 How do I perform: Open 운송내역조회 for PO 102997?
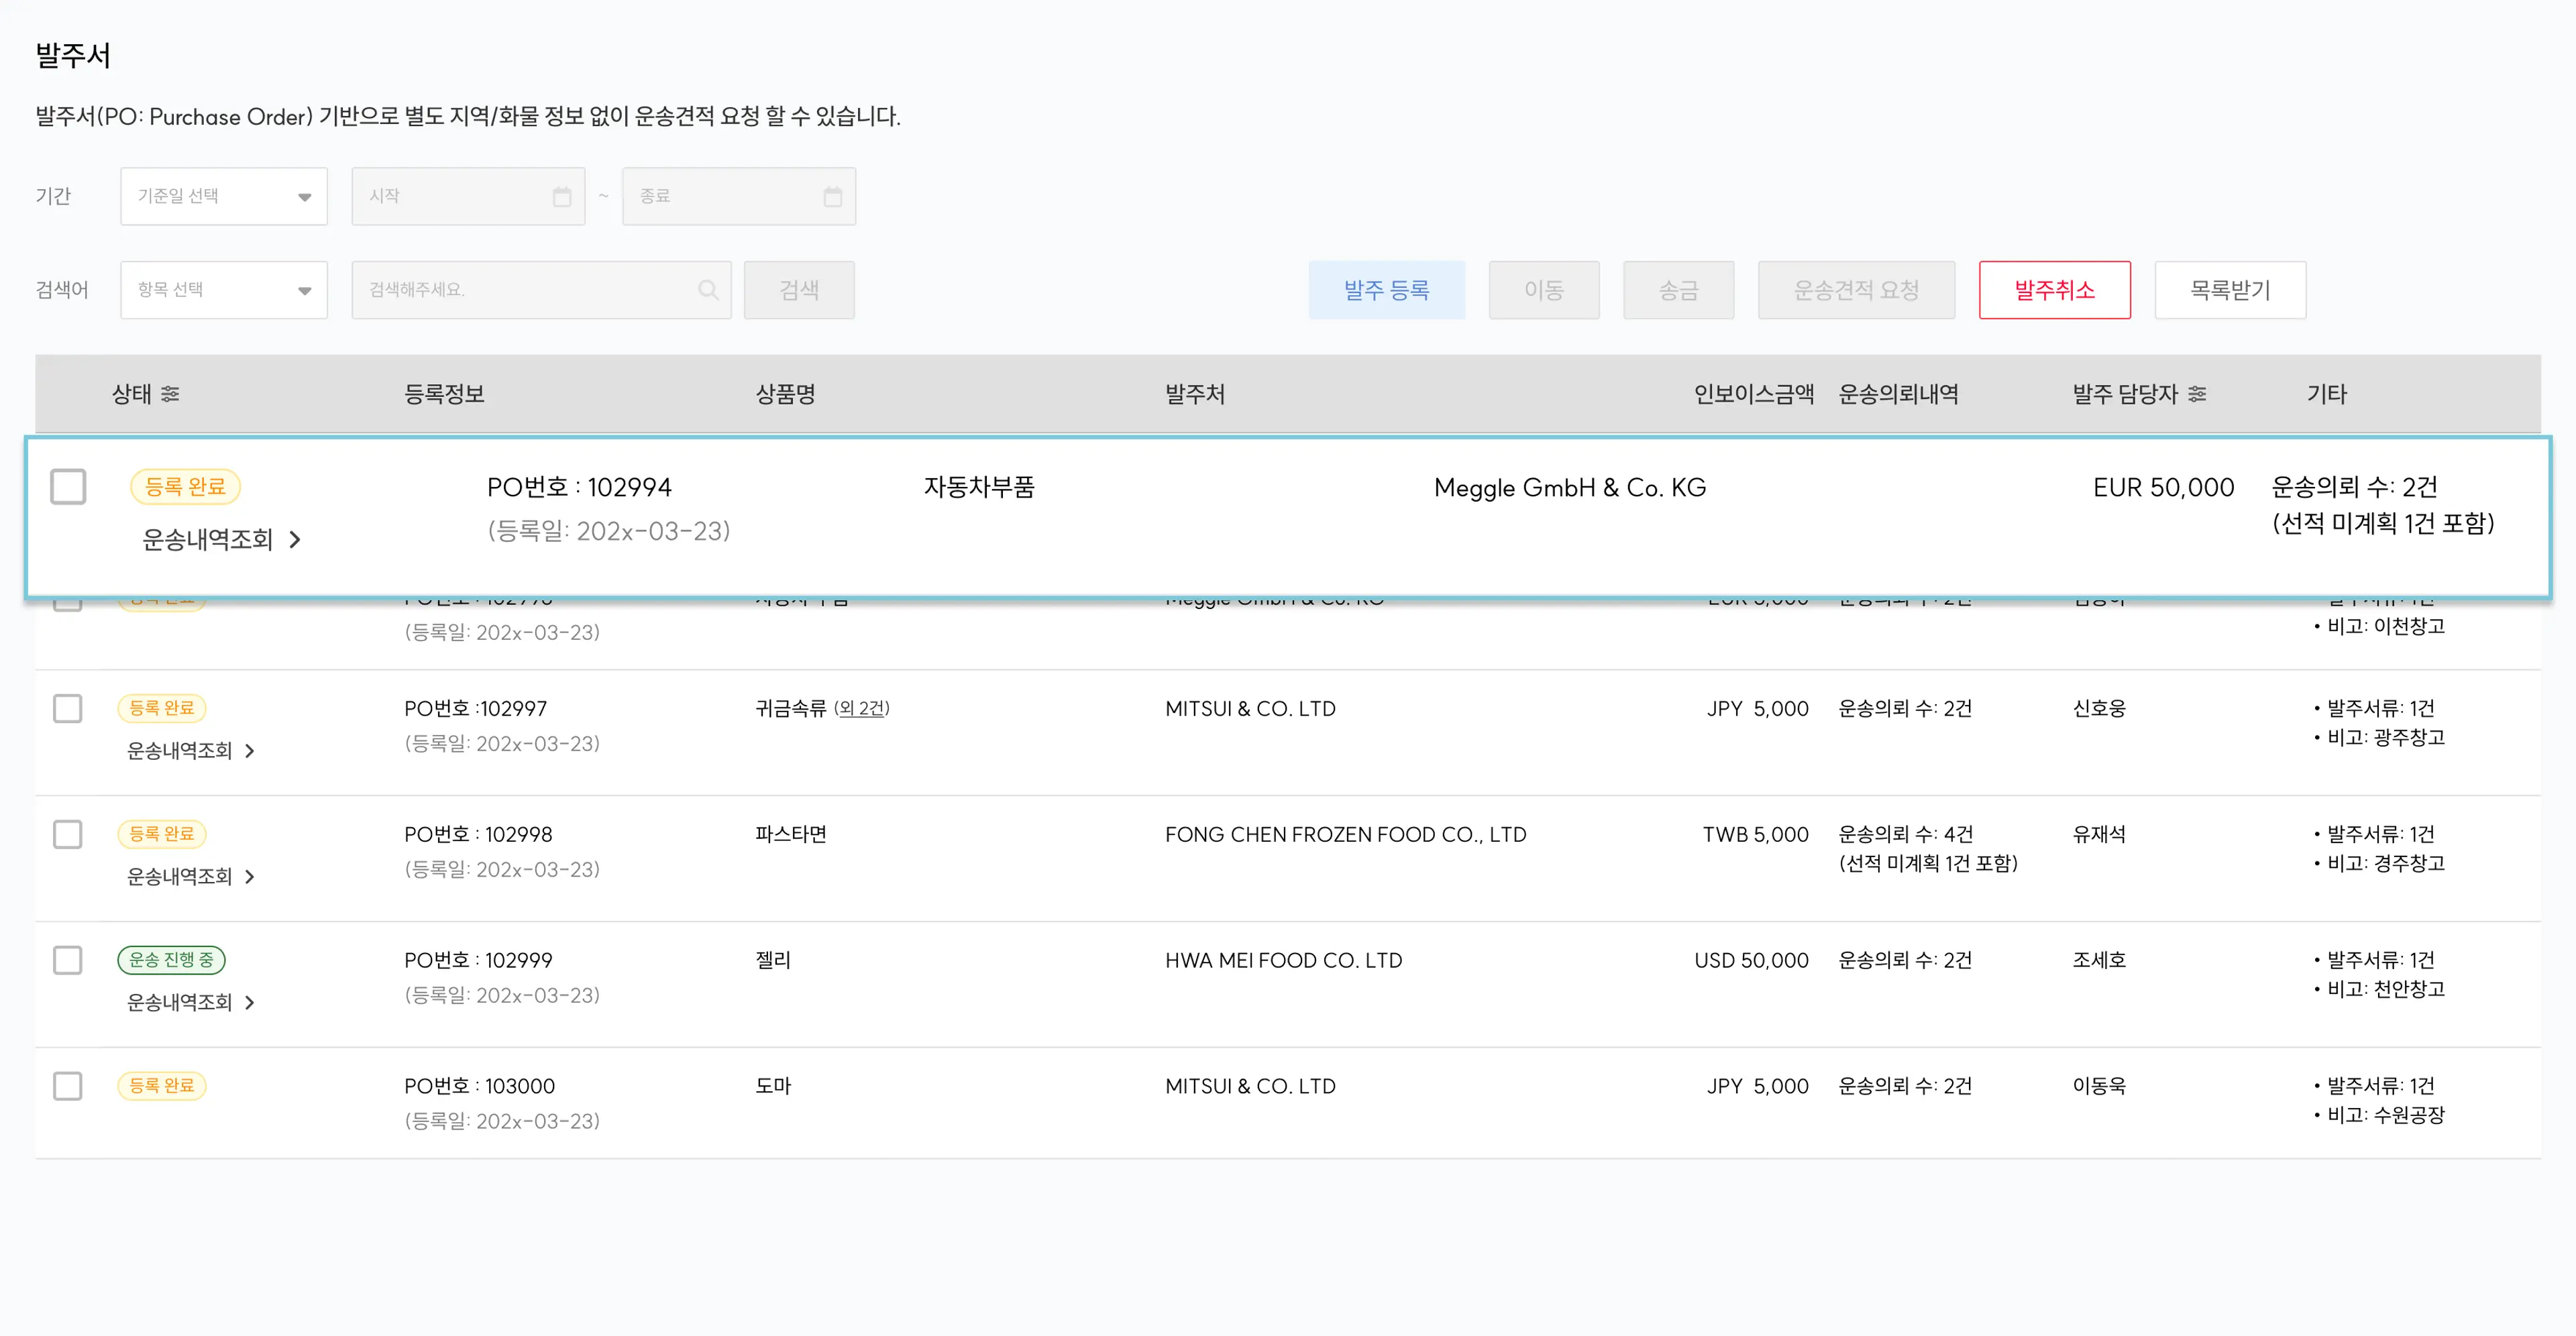191,751
